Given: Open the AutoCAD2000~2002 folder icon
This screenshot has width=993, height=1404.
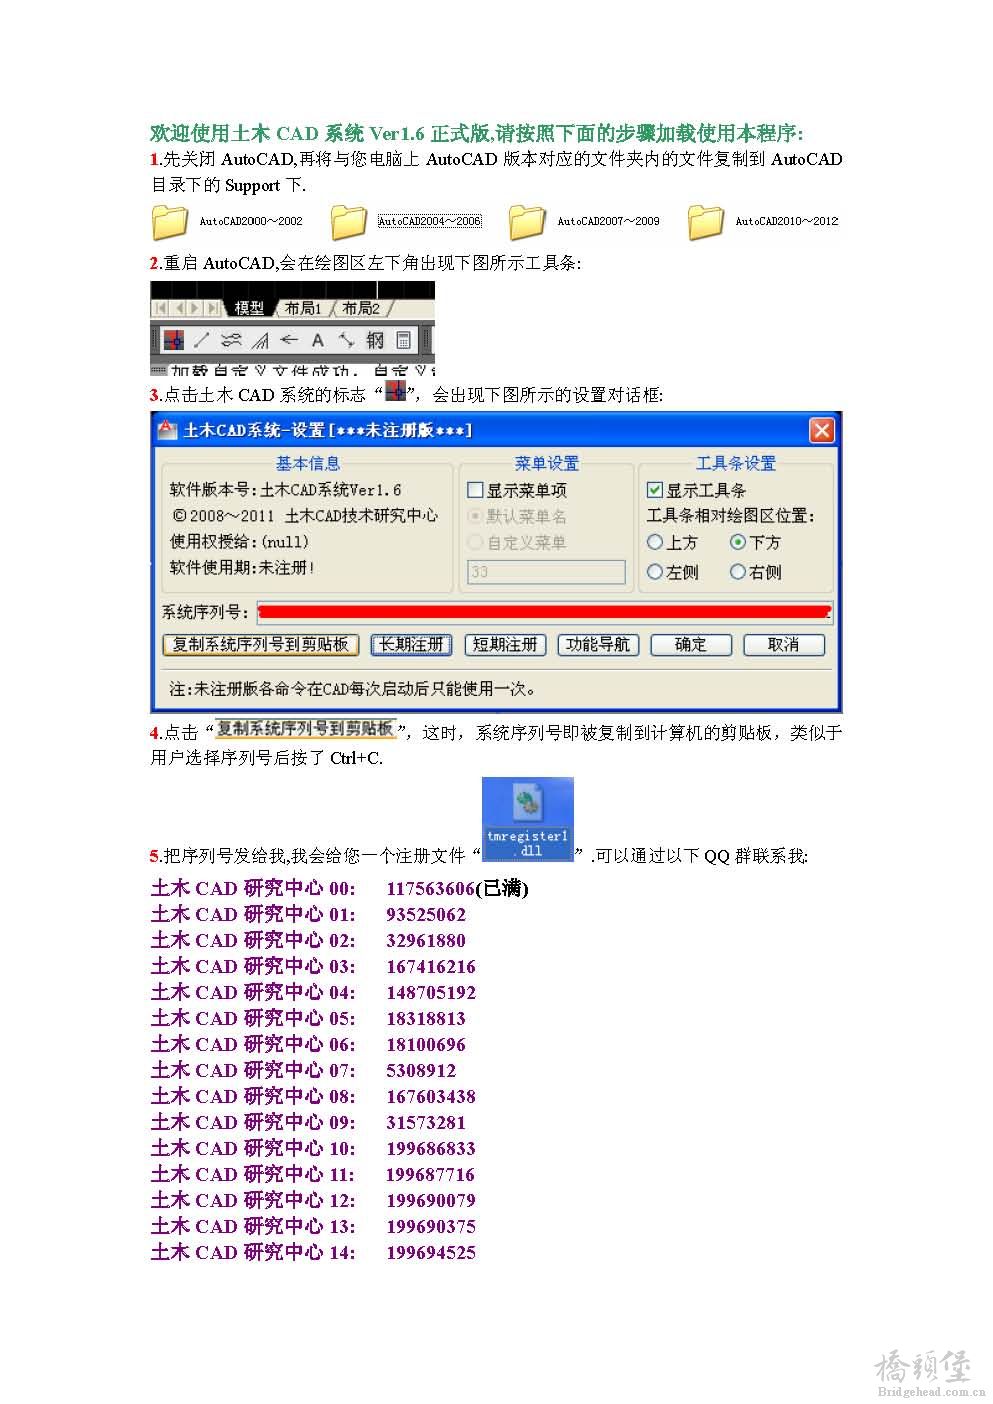Looking at the screenshot, I should click(170, 222).
